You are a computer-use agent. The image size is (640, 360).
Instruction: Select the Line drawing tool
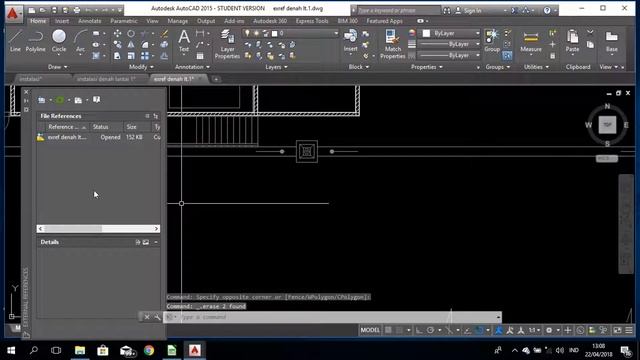coord(15,41)
